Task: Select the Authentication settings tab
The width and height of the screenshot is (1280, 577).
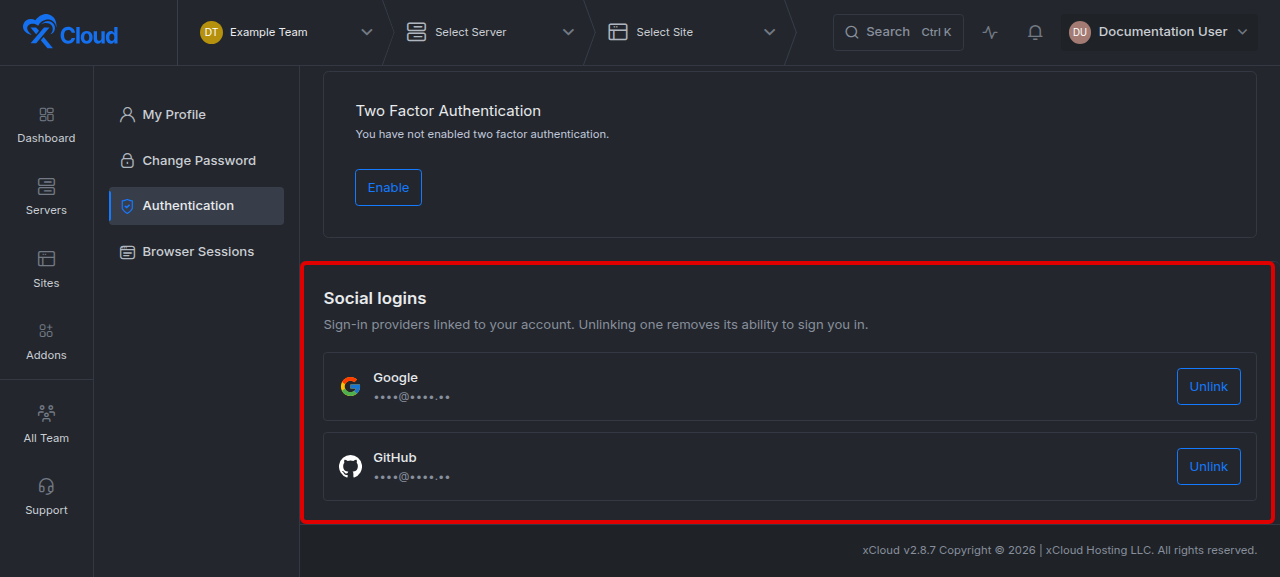Action: tap(196, 206)
